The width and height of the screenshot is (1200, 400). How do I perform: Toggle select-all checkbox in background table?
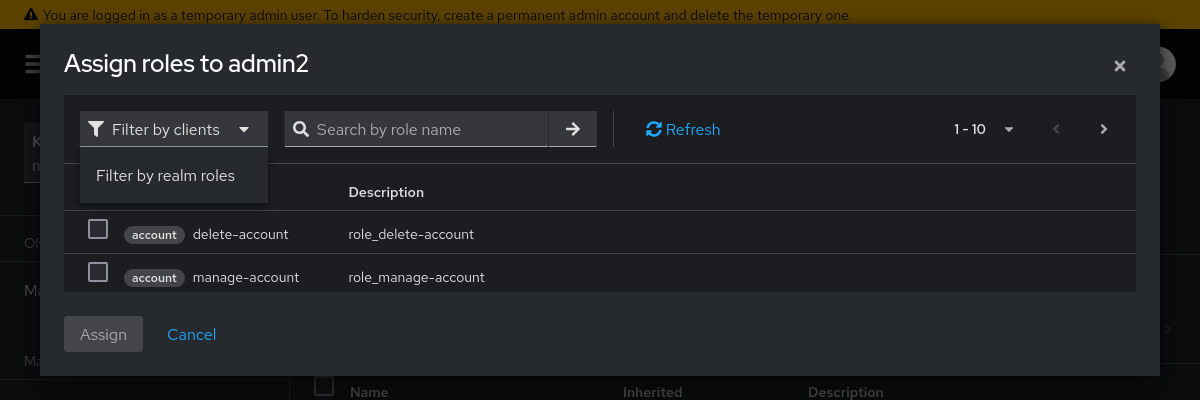[324, 387]
